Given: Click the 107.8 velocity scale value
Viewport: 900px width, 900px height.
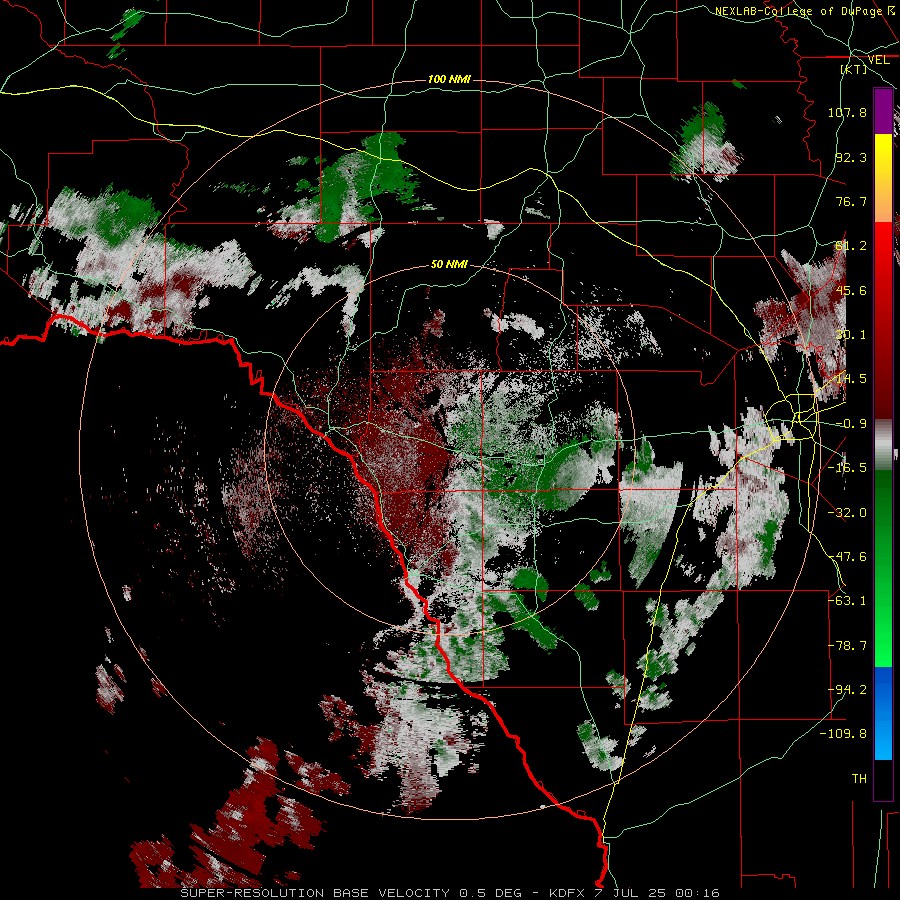Looking at the screenshot, I should pos(847,112).
